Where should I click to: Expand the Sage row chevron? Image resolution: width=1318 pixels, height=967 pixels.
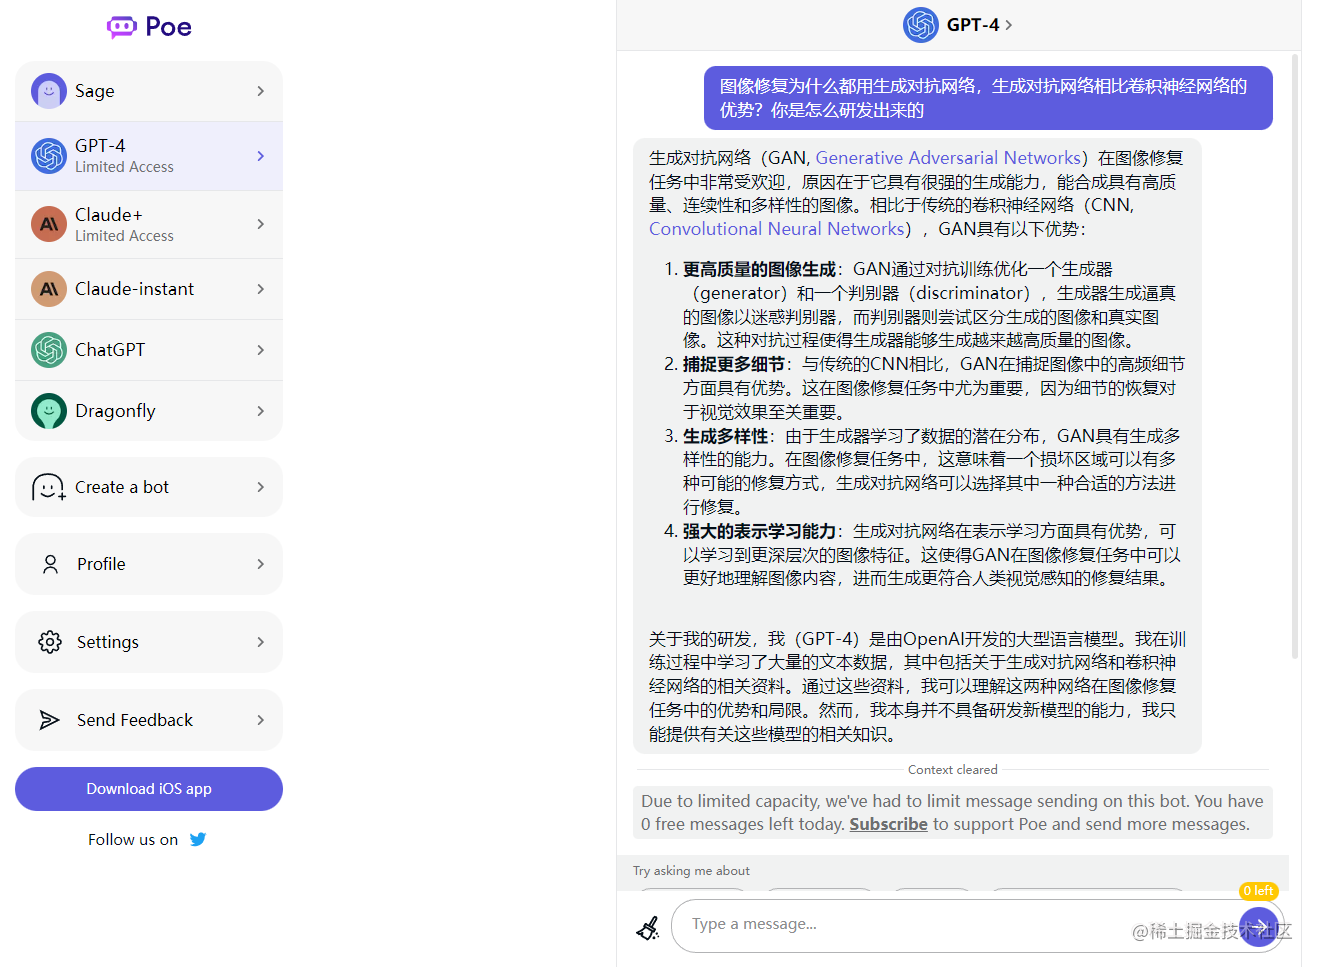(x=261, y=91)
